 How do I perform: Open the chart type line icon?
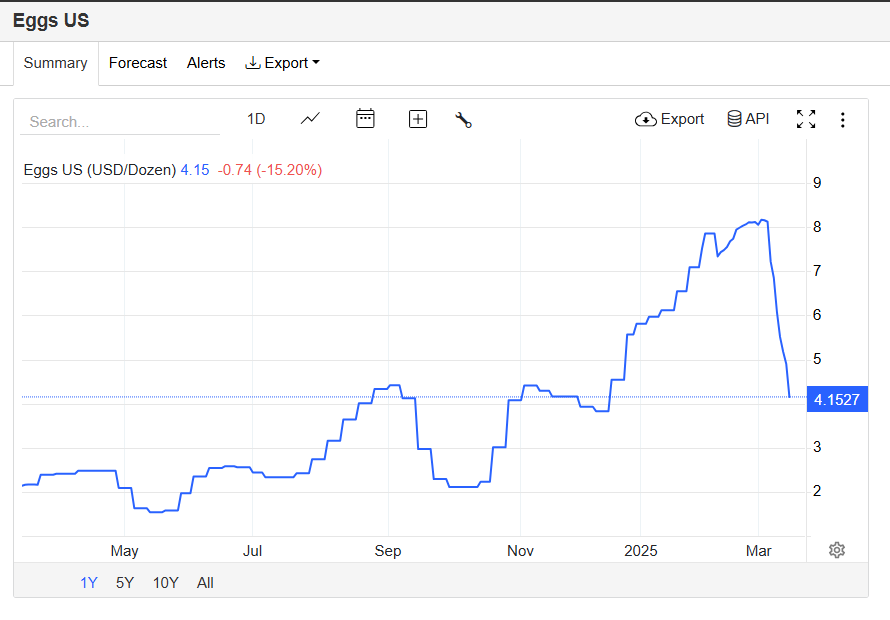click(x=310, y=119)
